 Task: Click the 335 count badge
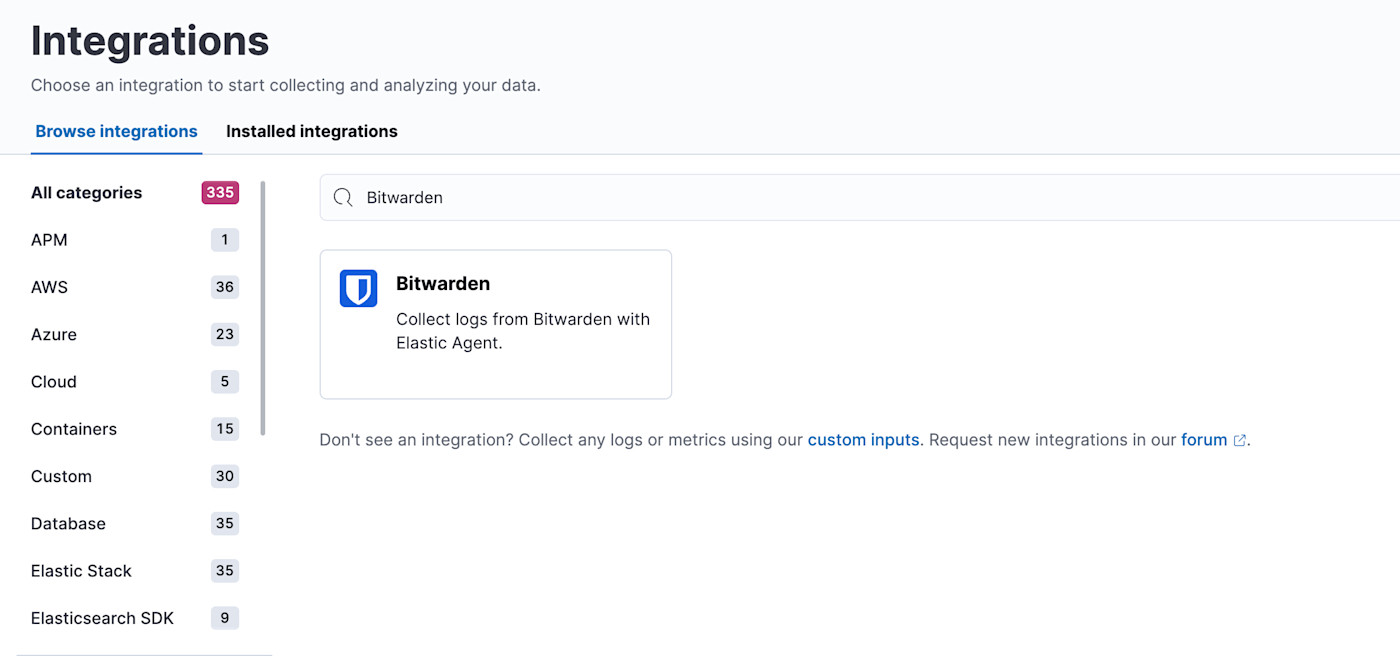coord(220,192)
